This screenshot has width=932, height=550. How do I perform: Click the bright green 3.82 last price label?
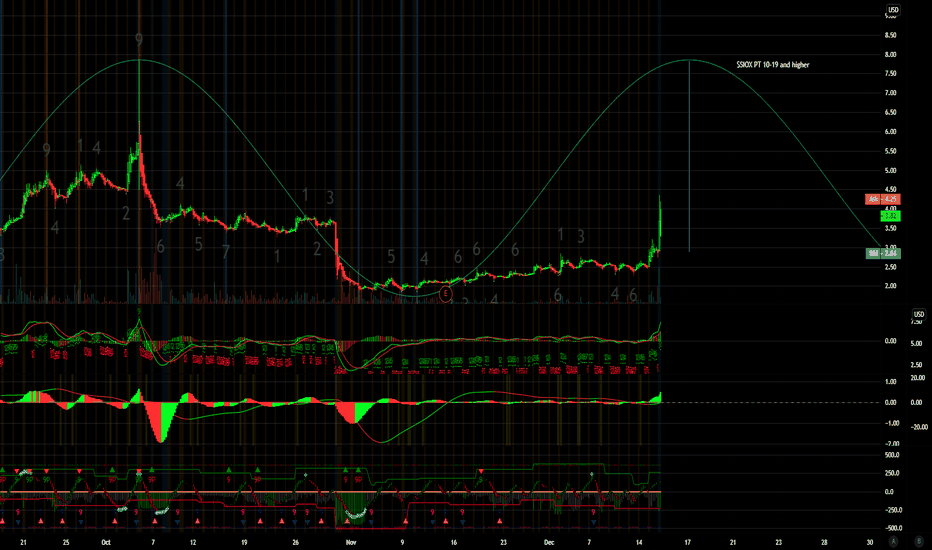890,216
